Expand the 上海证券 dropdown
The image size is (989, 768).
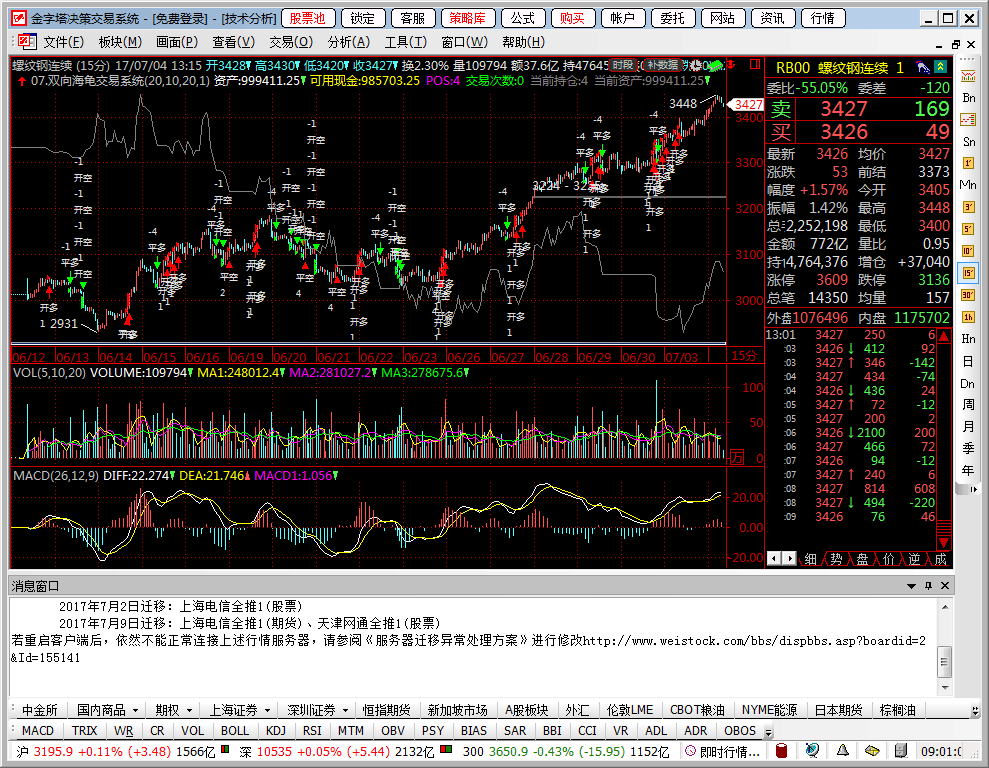point(267,710)
